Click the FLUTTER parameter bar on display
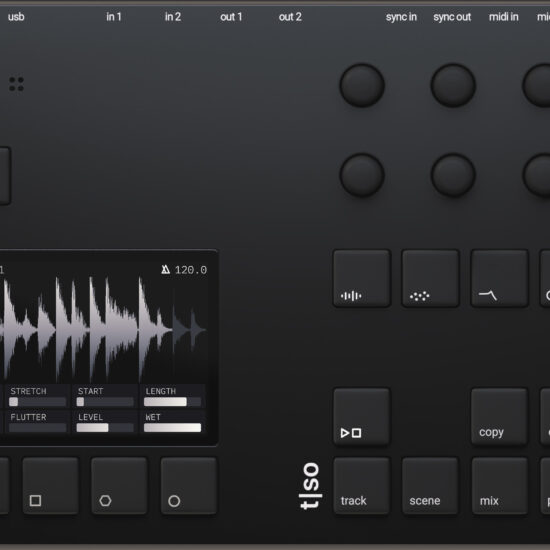 [x=38, y=428]
